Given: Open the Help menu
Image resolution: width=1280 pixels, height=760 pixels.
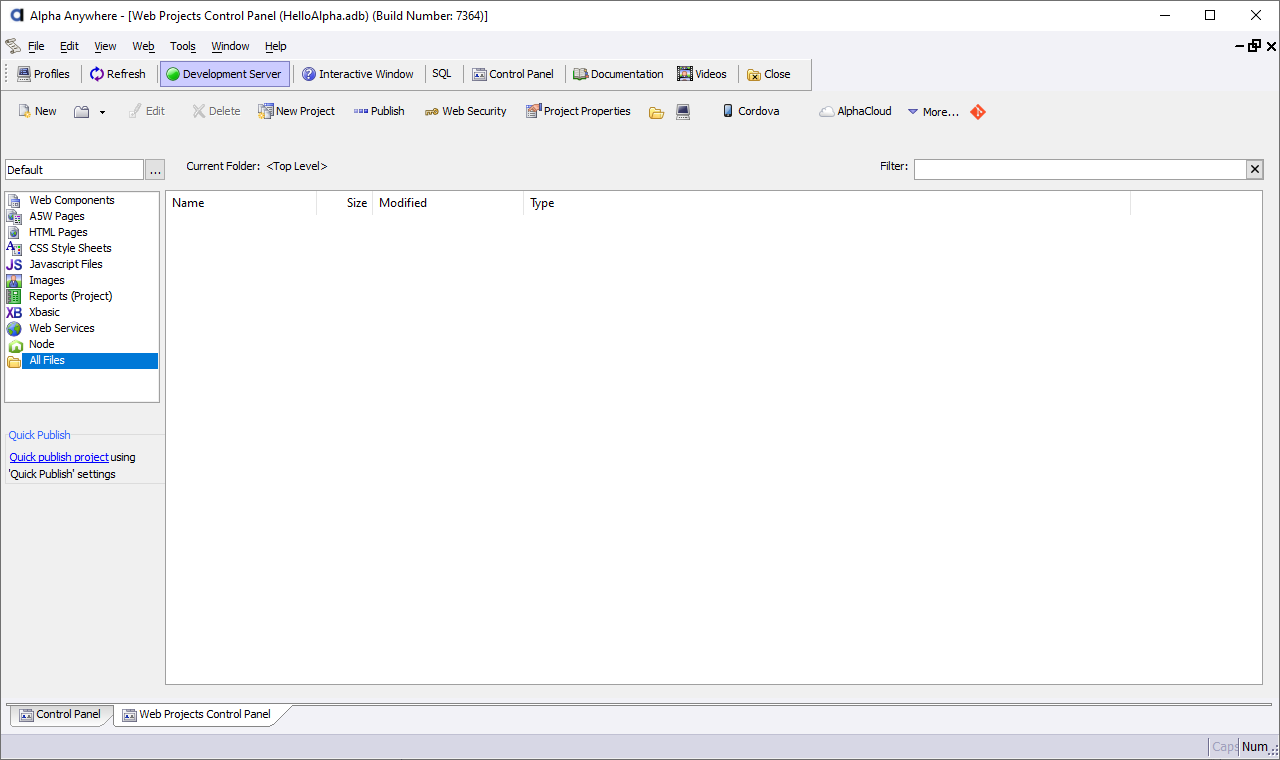Looking at the screenshot, I should (x=276, y=46).
